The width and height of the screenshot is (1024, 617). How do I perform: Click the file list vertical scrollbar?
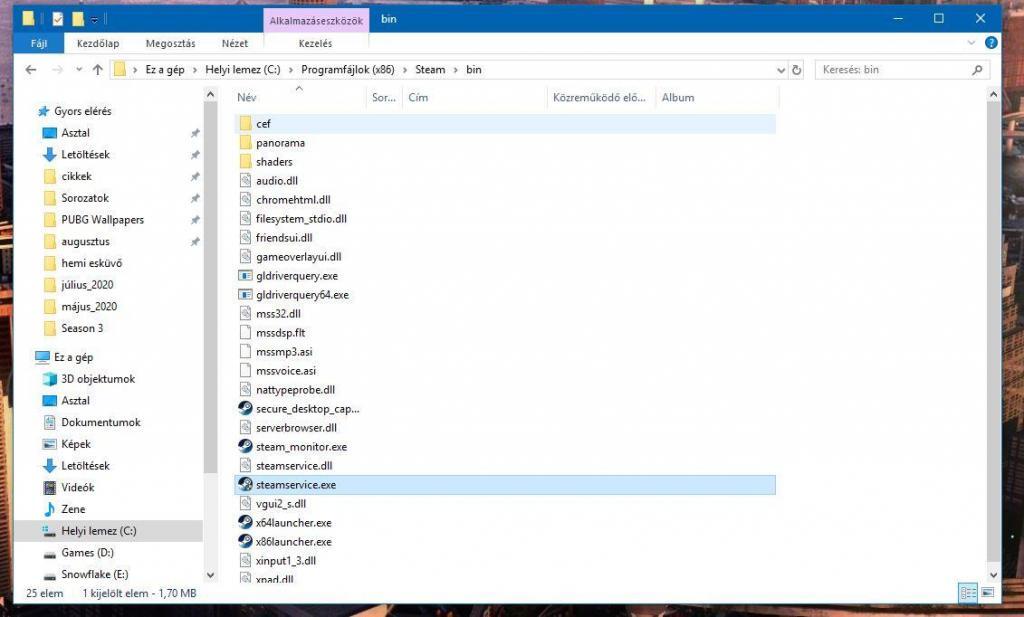point(993,330)
